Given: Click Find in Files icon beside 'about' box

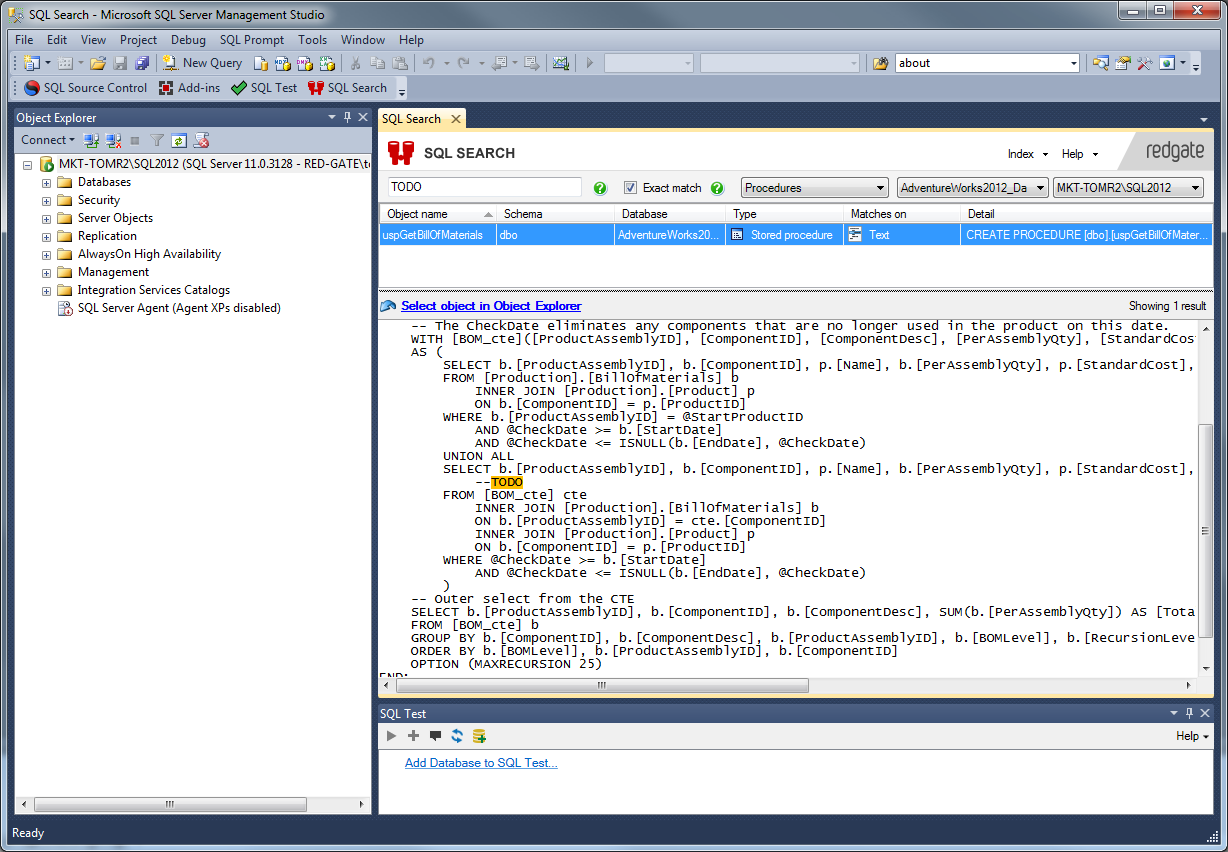Looking at the screenshot, I should [880, 63].
